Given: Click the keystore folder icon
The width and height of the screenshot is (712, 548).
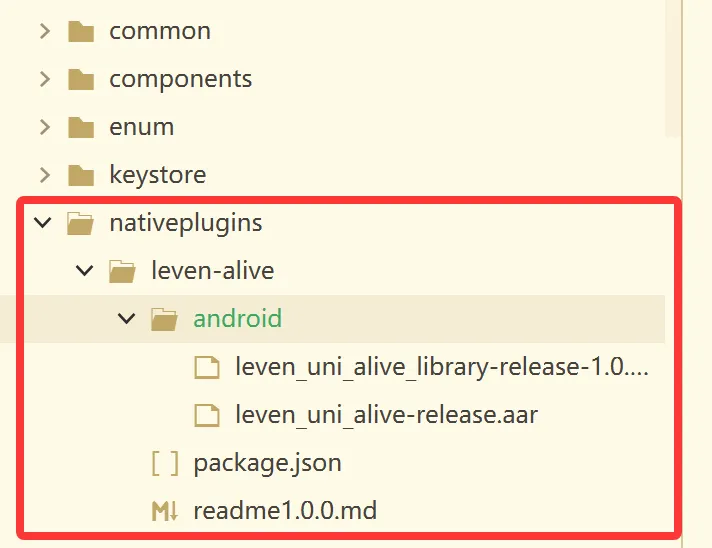Looking at the screenshot, I should point(81,175).
